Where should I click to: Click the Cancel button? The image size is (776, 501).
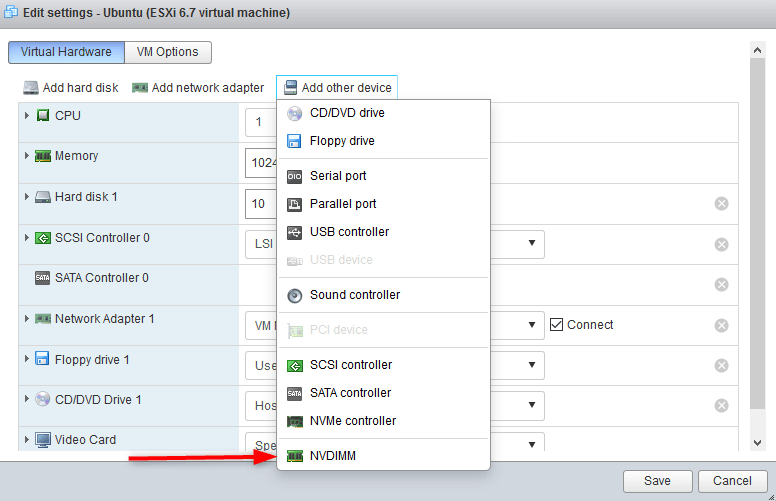(732, 481)
